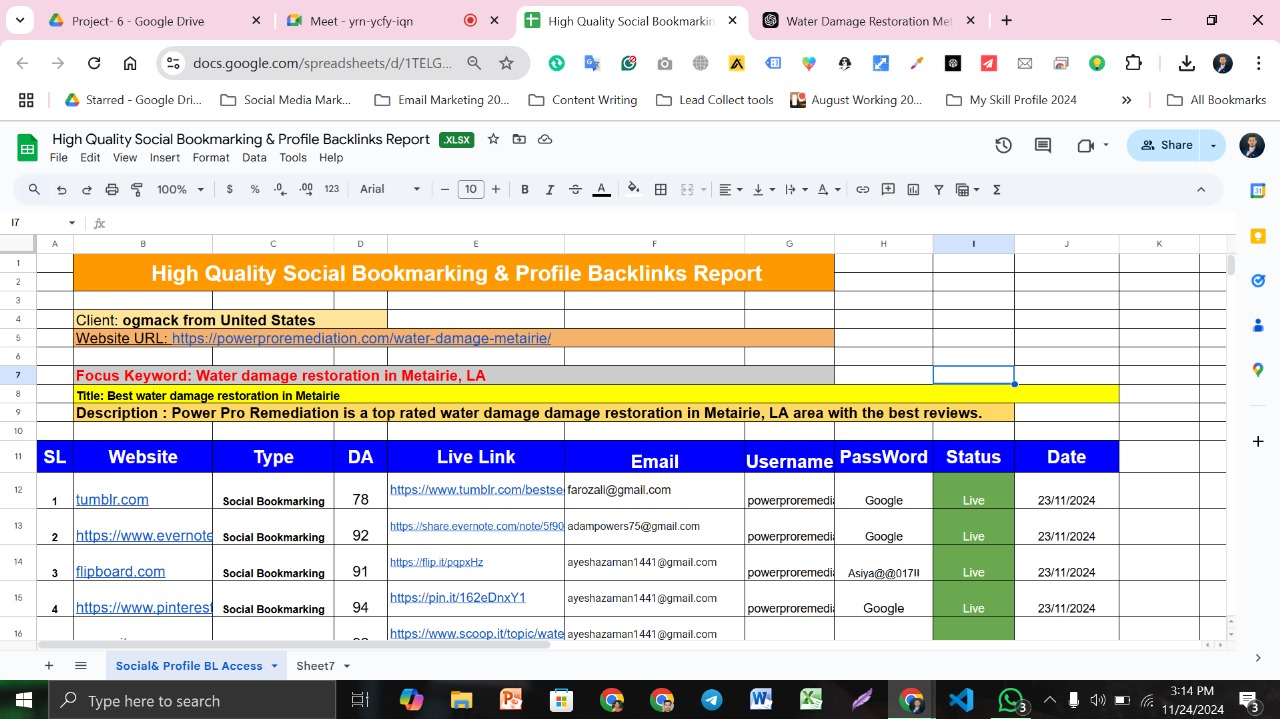Open the tumblr.com website link
This screenshot has width=1280, height=719.
112,500
